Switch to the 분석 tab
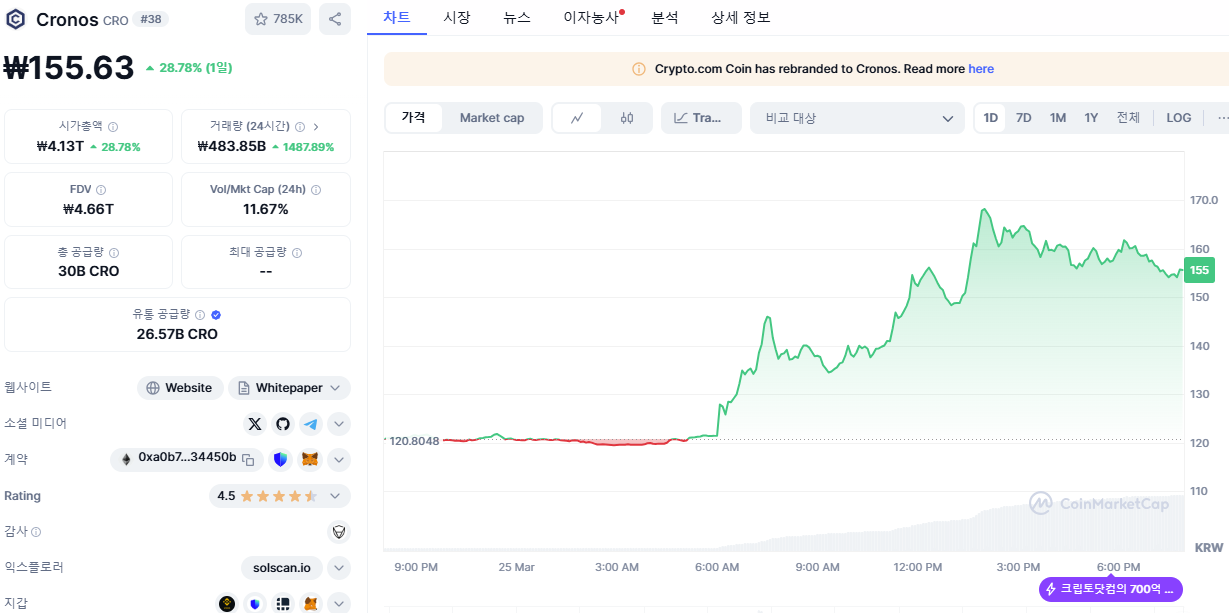The image size is (1229, 613). click(x=664, y=17)
